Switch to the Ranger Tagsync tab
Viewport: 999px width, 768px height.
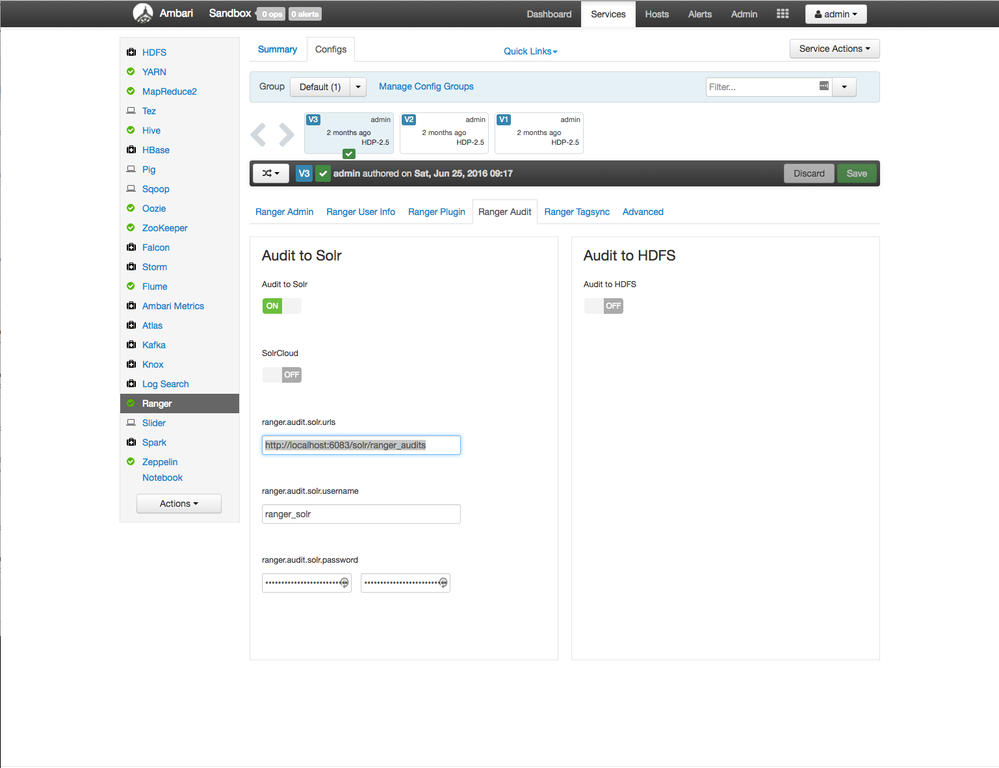tap(577, 211)
